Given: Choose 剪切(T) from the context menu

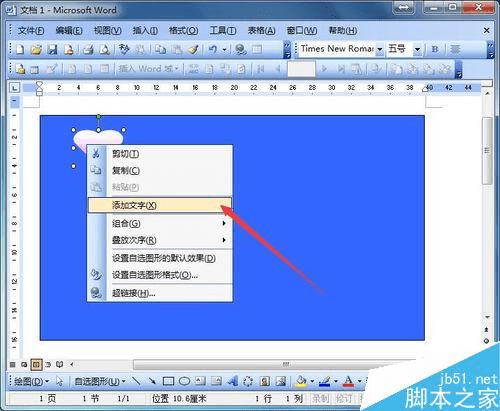Looking at the screenshot, I should pyautogui.click(x=160, y=154).
